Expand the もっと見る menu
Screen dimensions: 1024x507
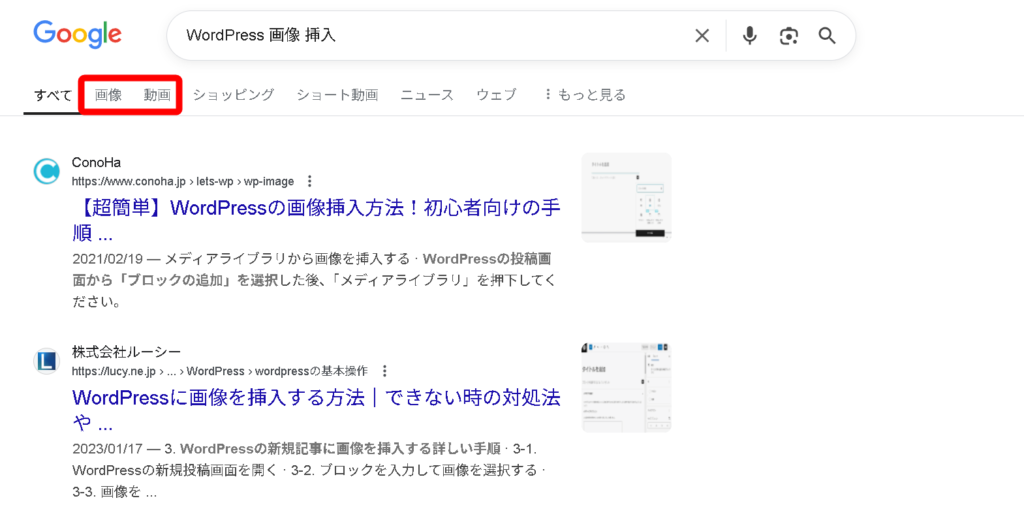pos(584,95)
